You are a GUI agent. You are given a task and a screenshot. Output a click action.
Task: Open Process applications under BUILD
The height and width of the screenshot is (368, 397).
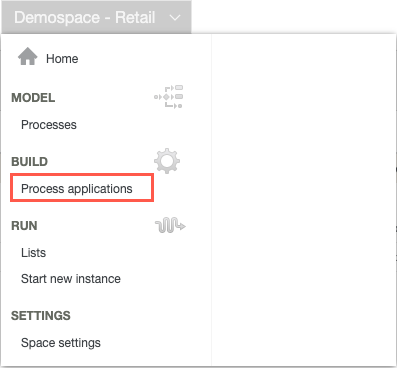click(x=77, y=189)
